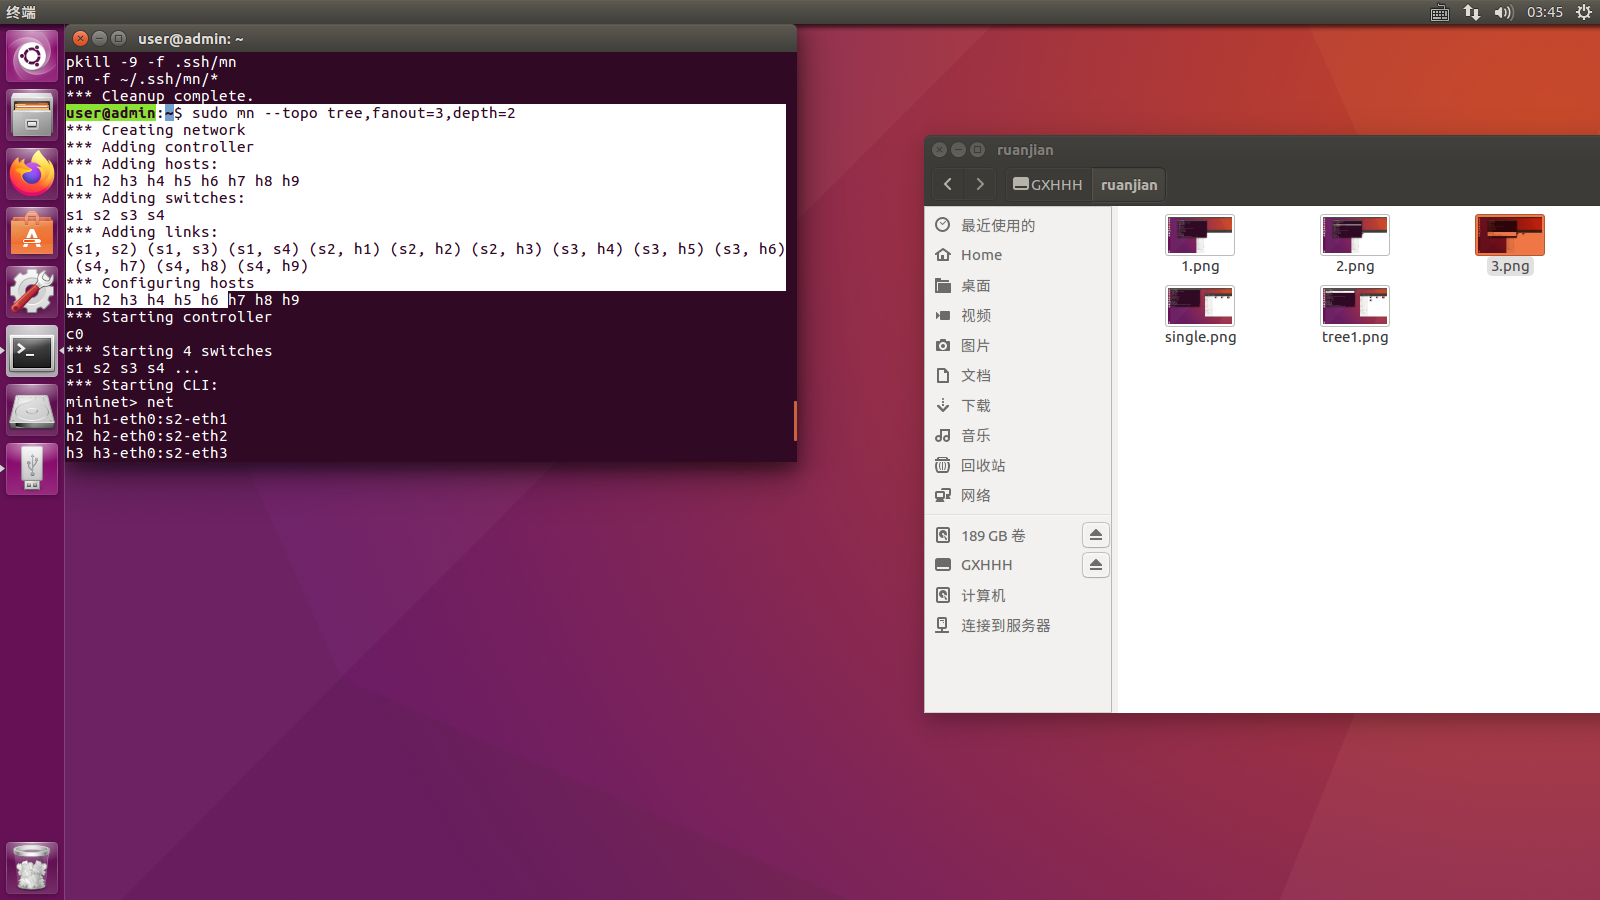Eject the 189 GB volume
This screenshot has height=900, width=1600.
pyautogui.click(x=1095, y=535)
